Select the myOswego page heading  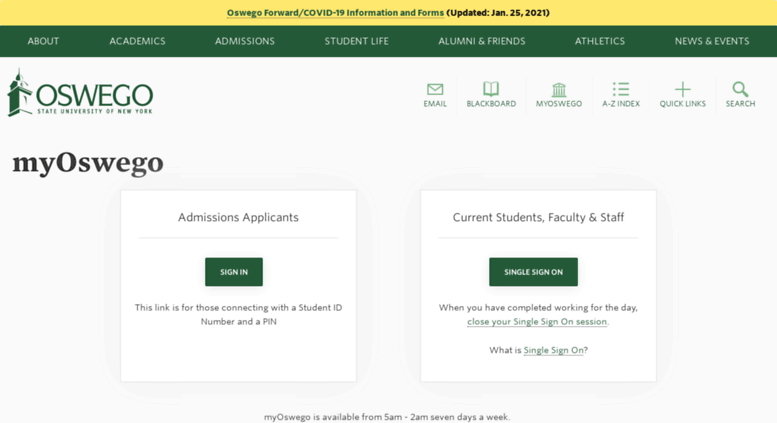[x=88, y=162]
